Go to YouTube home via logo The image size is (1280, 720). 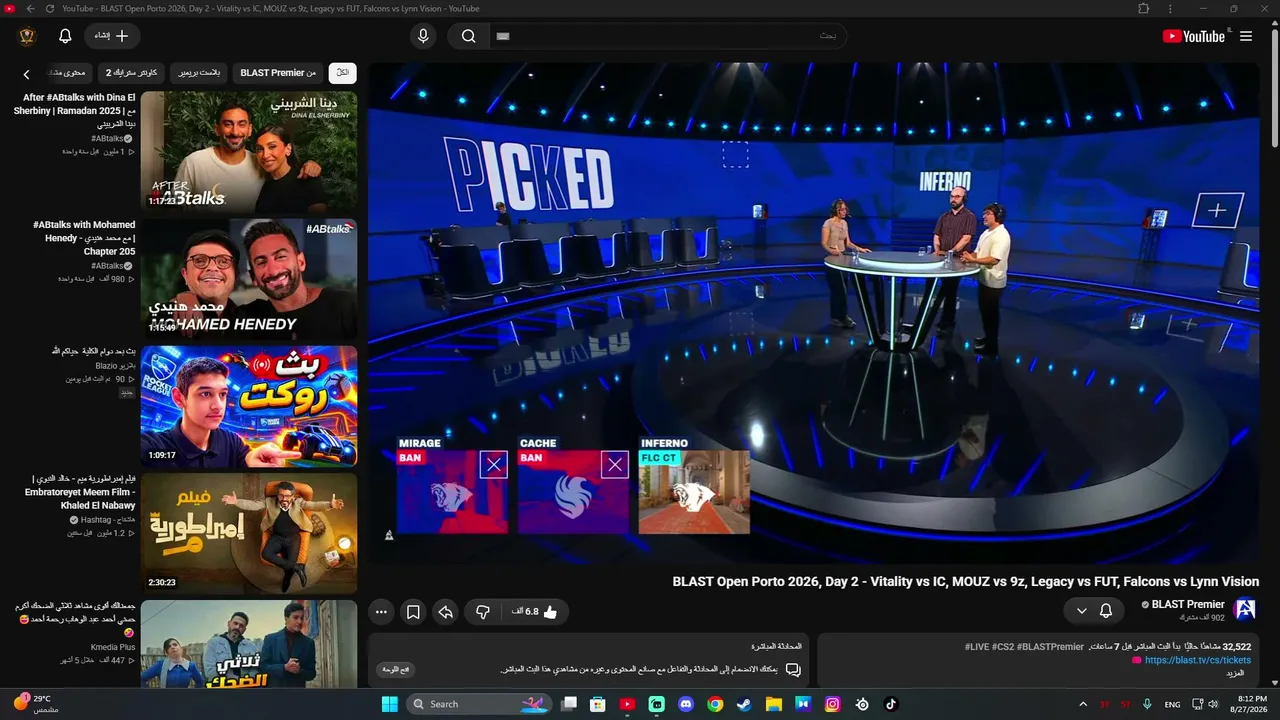click(1193, 36)
